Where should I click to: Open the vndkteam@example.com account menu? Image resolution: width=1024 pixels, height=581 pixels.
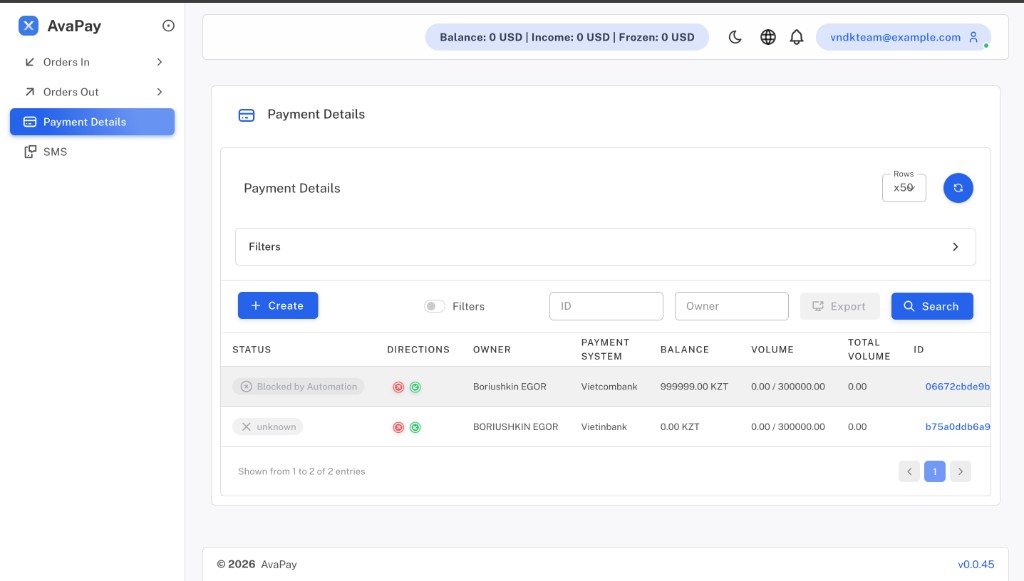(x=903, y=37)
